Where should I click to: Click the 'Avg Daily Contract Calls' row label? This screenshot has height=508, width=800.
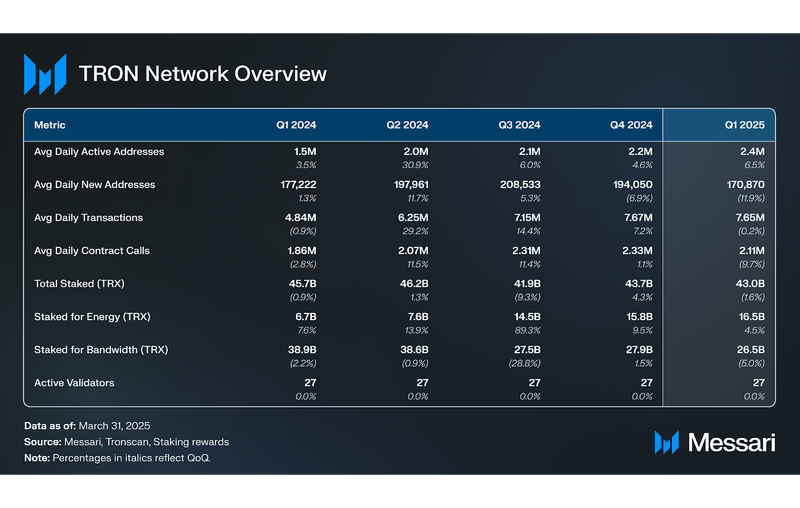tap(92, 251)
